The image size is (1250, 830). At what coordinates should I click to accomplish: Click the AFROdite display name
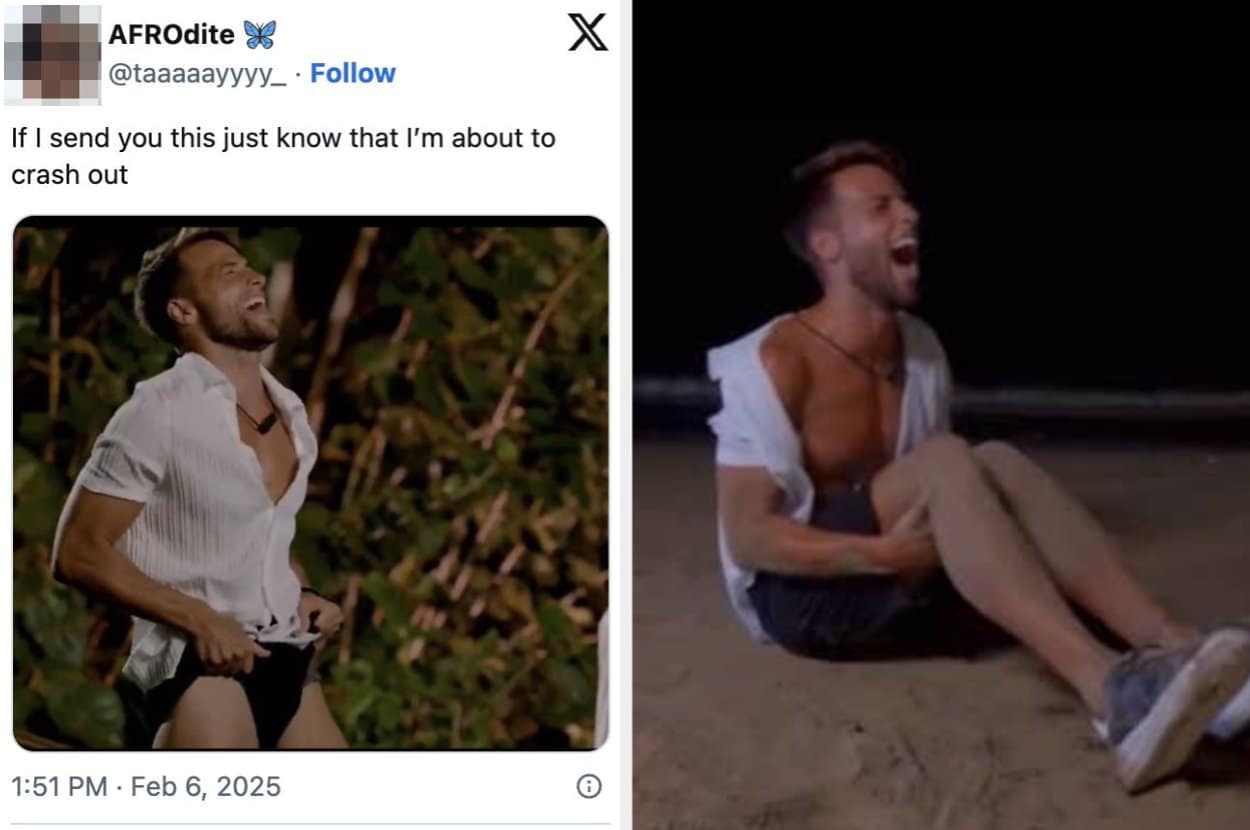click(171, 35)
